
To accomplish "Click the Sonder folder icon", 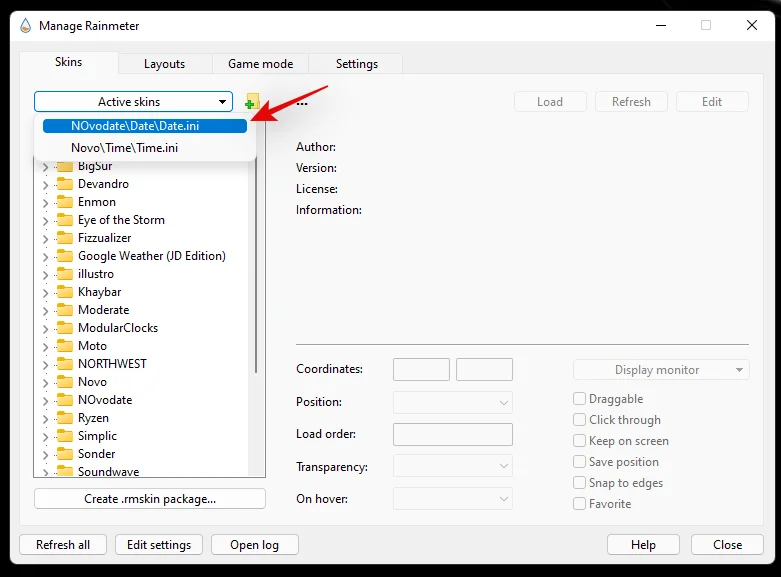I will pyautogui.click(x=65, y=453).
